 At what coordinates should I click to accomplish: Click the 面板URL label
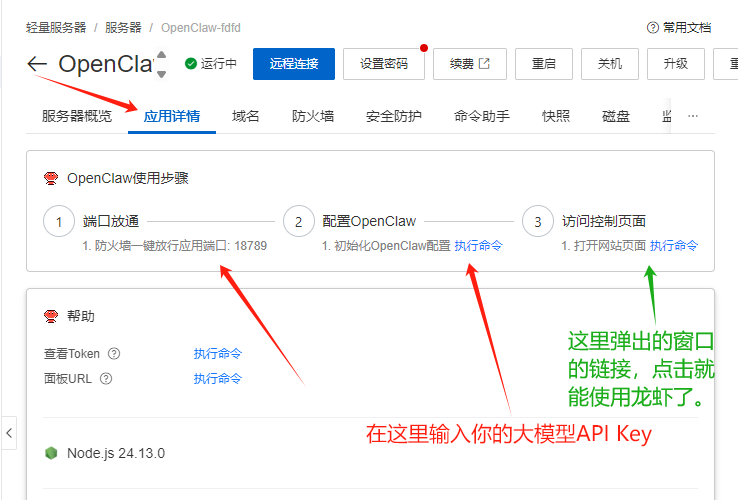tap(68, 379)
